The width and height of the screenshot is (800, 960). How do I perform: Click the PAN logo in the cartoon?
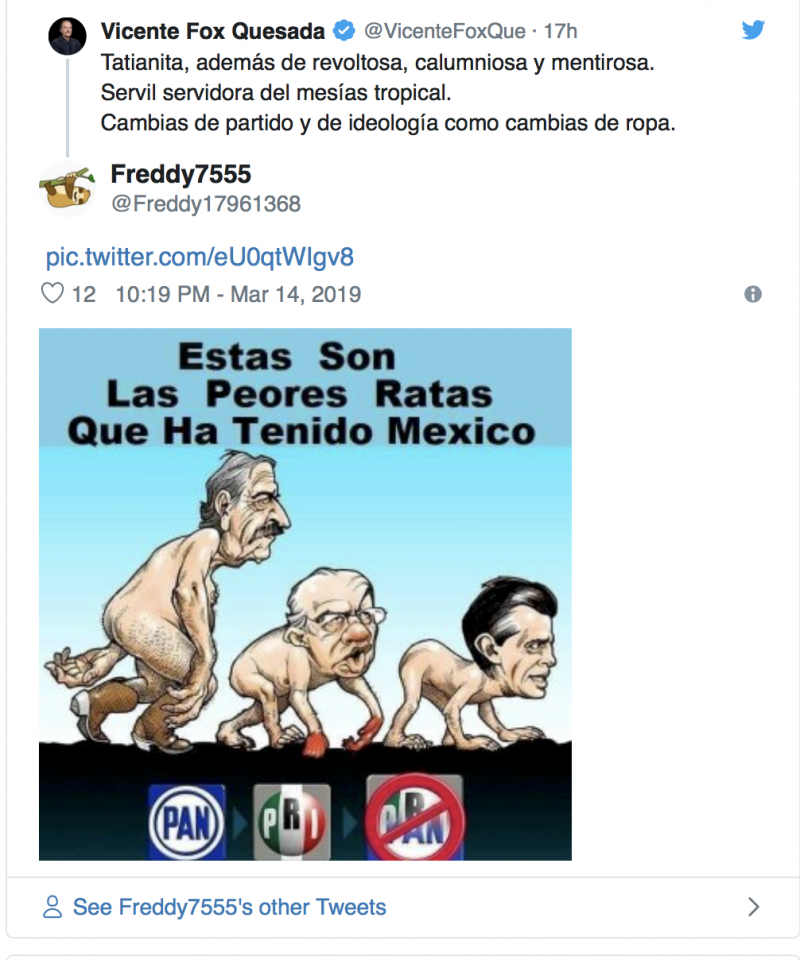coord(187,822)
